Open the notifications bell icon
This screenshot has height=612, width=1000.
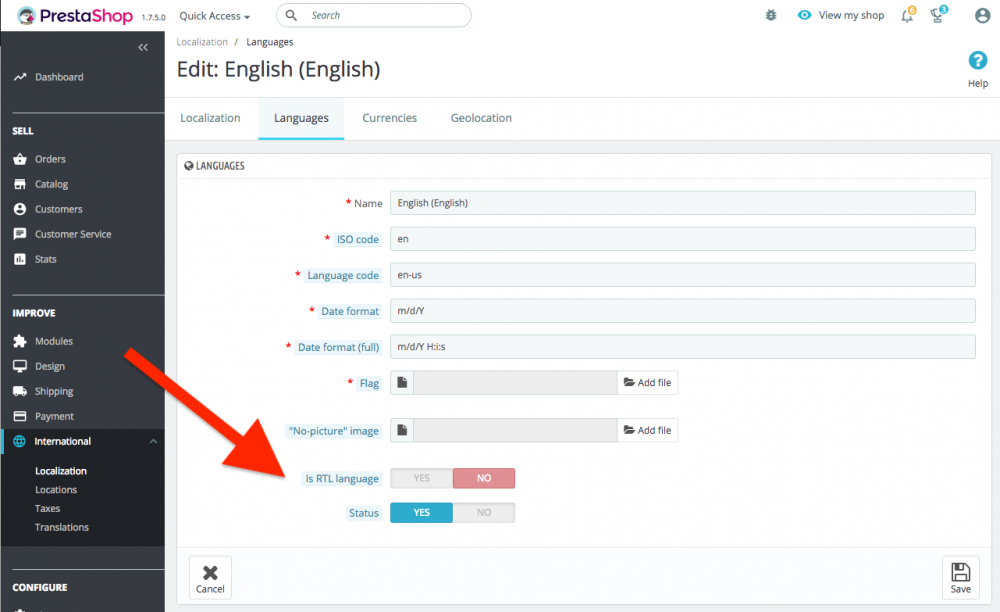[908, 15]
